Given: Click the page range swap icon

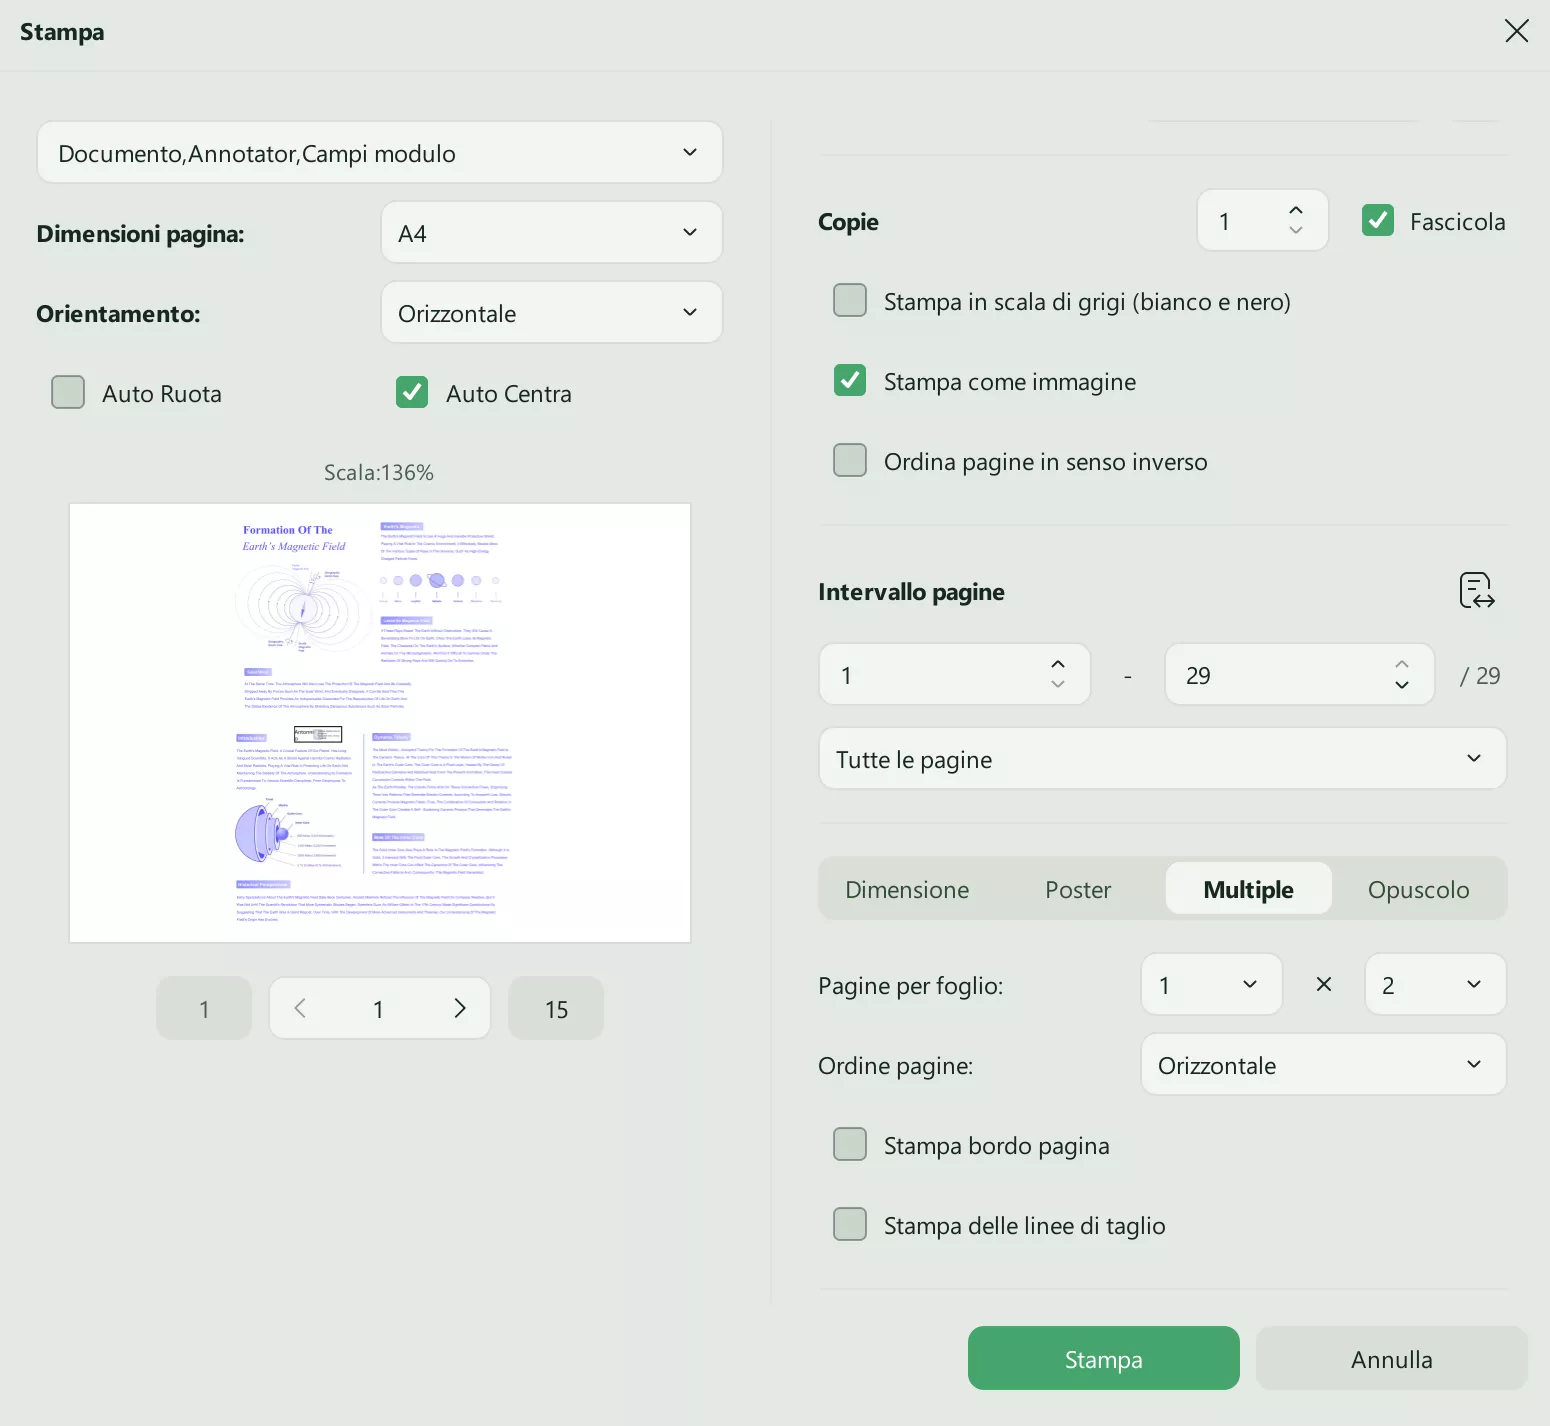Looking at the screenshot, I should [1476, 591].
